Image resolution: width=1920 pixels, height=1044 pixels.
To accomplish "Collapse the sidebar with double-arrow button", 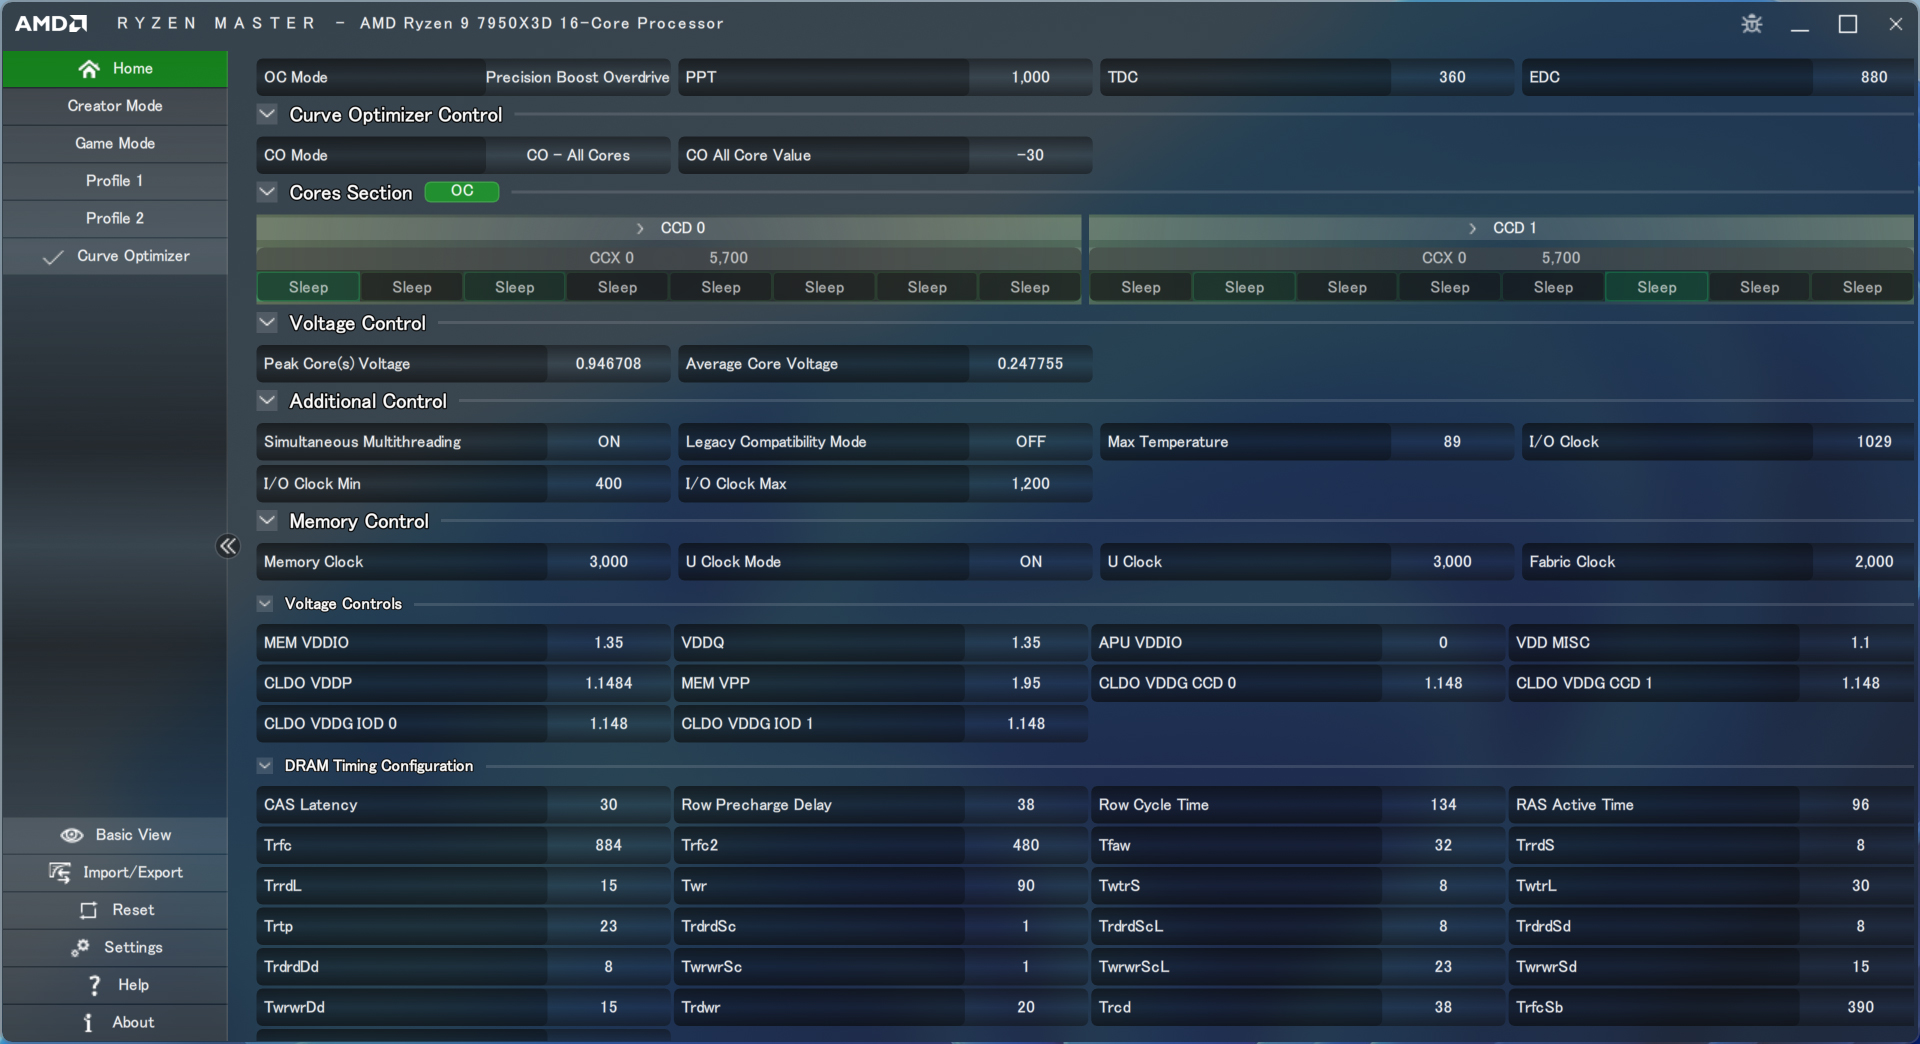I will 228,546.
